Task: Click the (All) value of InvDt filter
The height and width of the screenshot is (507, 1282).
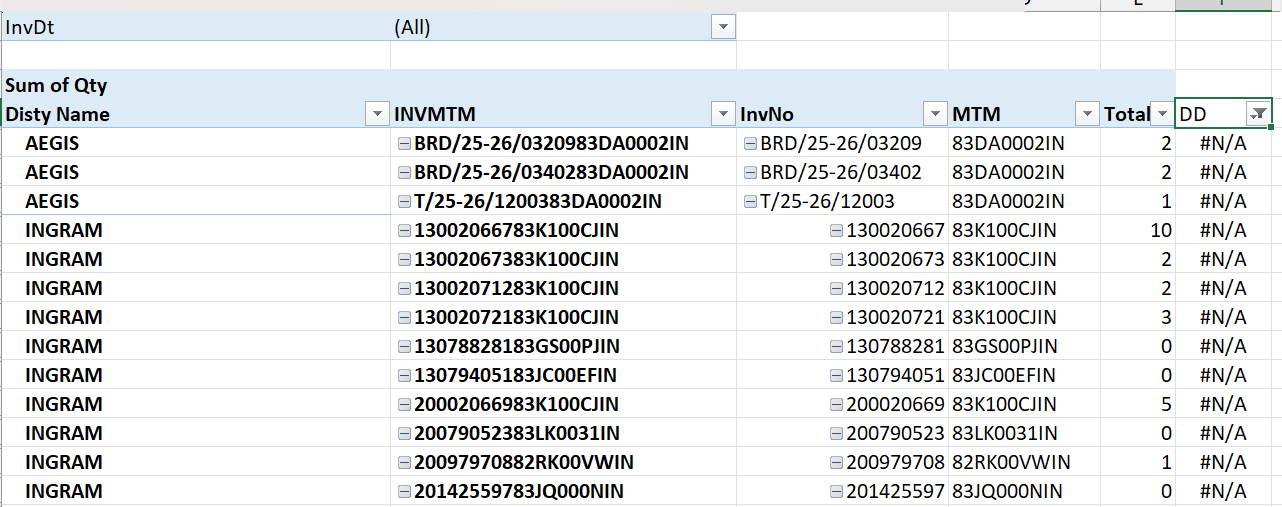Action: [x=412, y=28]
